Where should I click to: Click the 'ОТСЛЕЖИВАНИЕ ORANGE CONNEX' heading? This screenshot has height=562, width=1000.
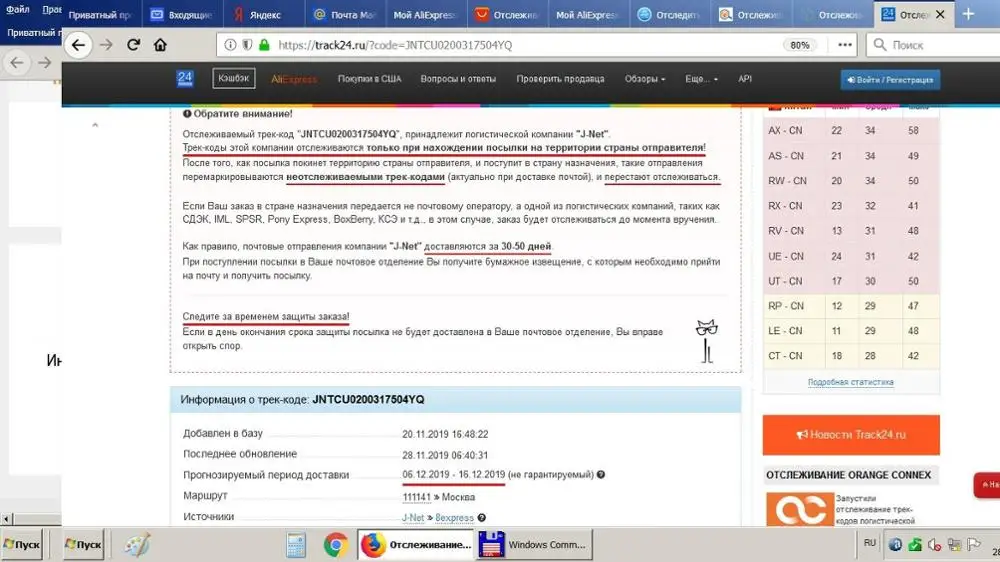point(848,475)
